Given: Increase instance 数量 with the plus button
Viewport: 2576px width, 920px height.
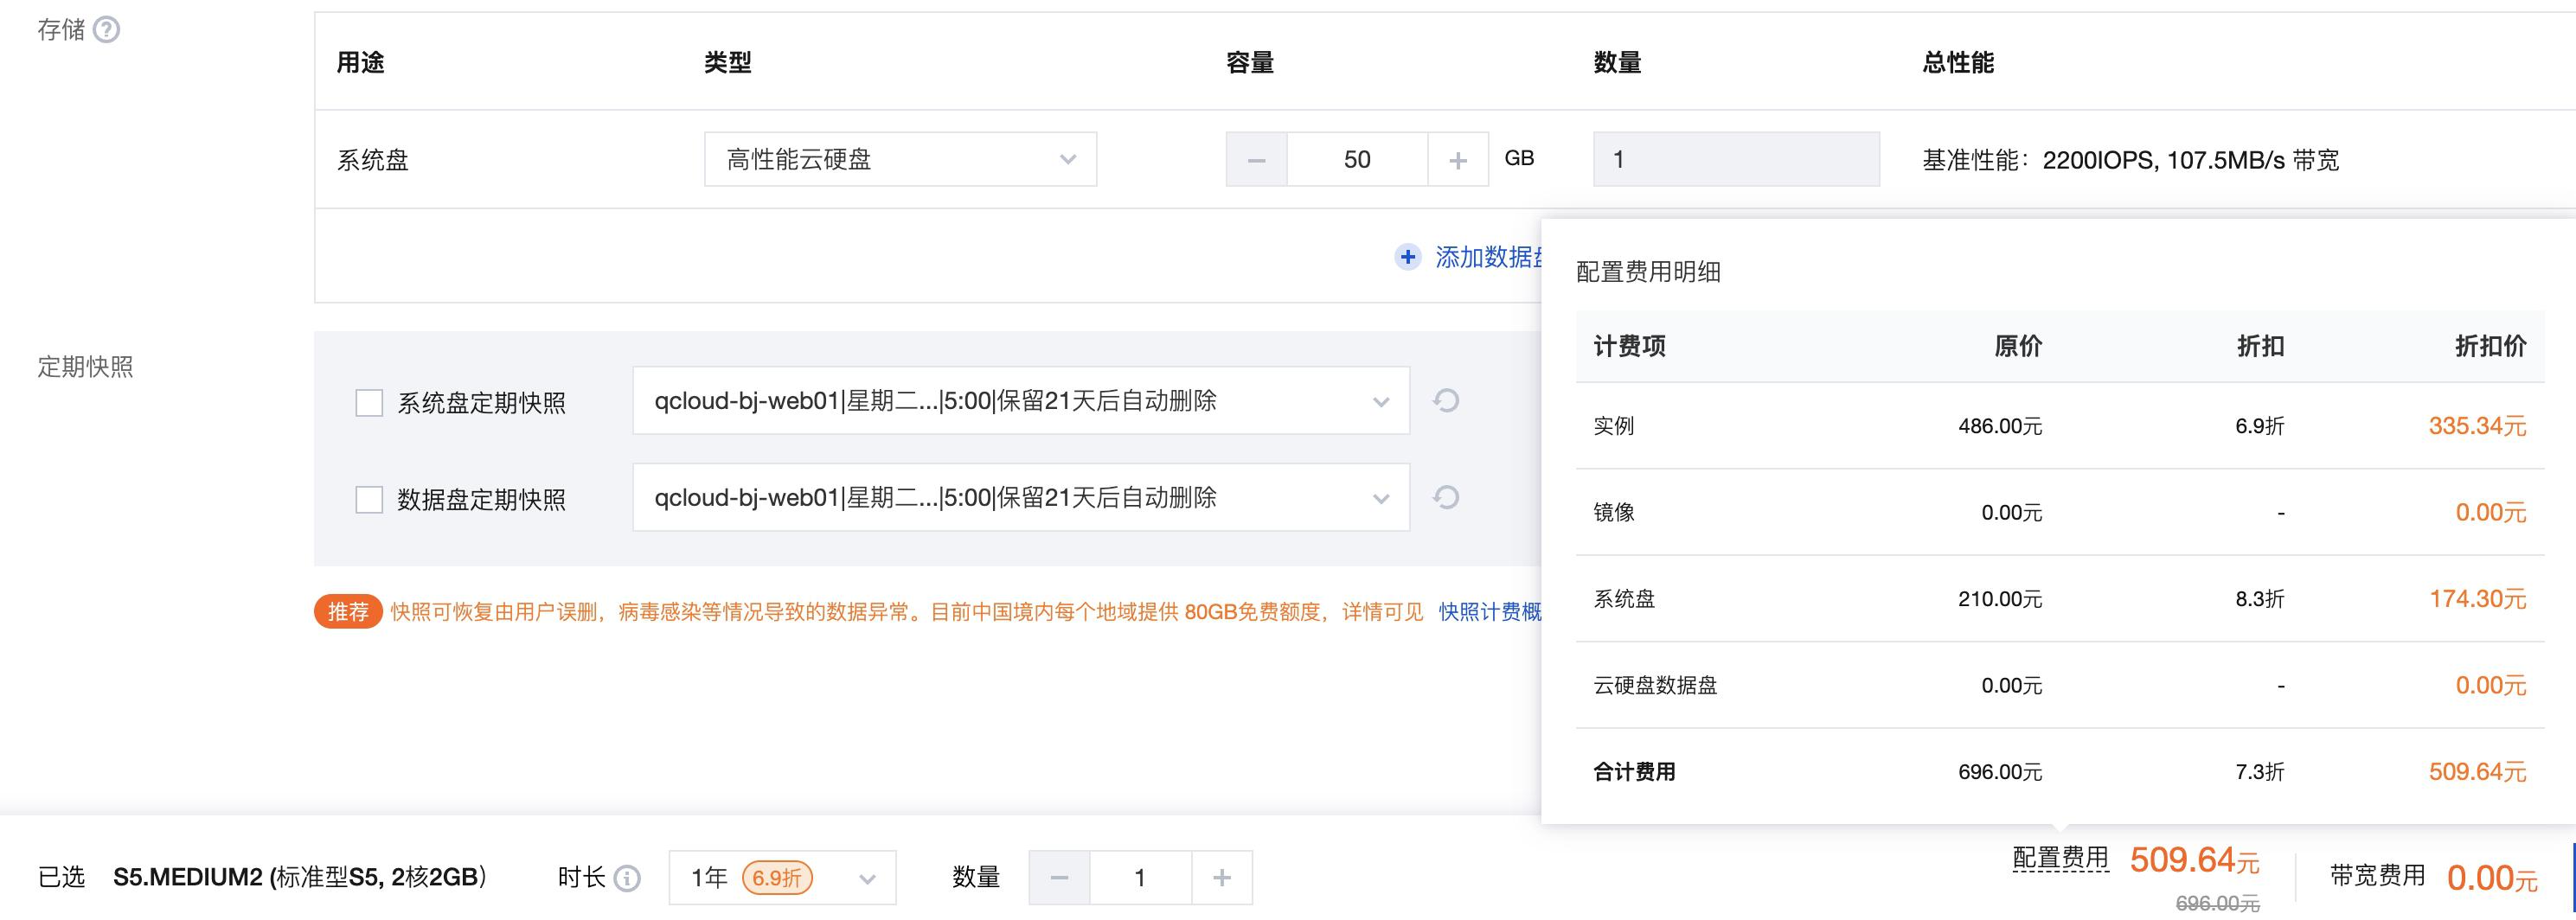Looking at the screenshot, I should click(1221, 878).
